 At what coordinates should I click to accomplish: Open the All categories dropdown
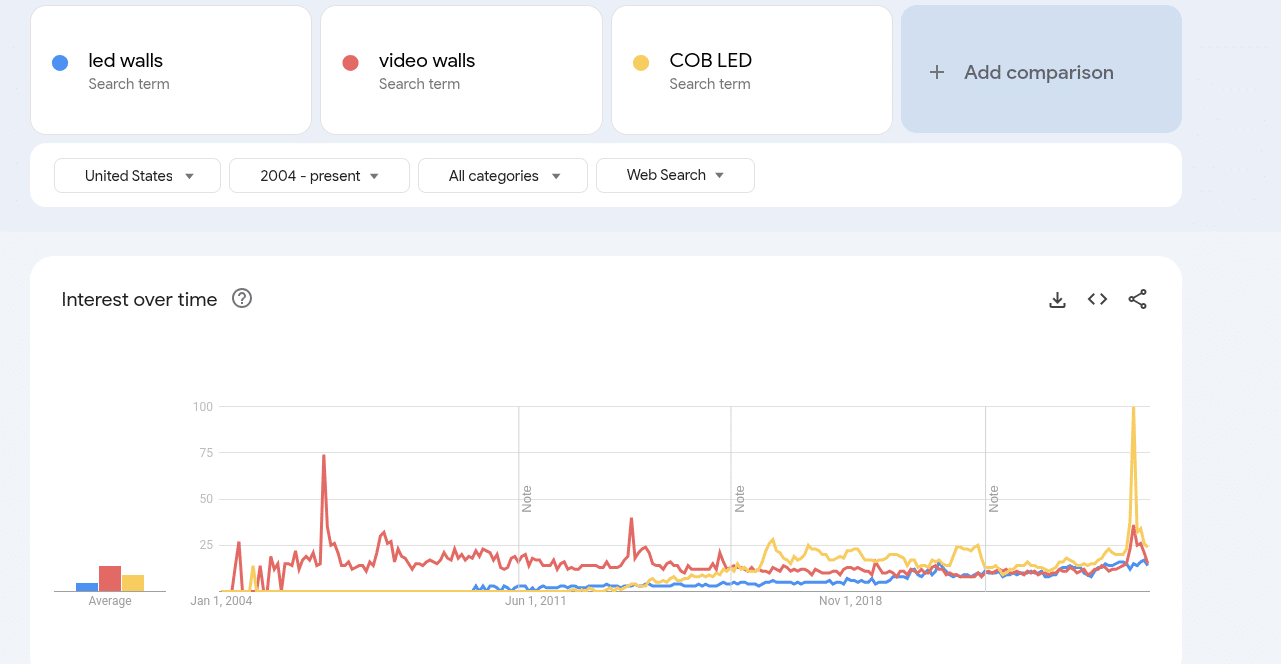pos(503,176)
